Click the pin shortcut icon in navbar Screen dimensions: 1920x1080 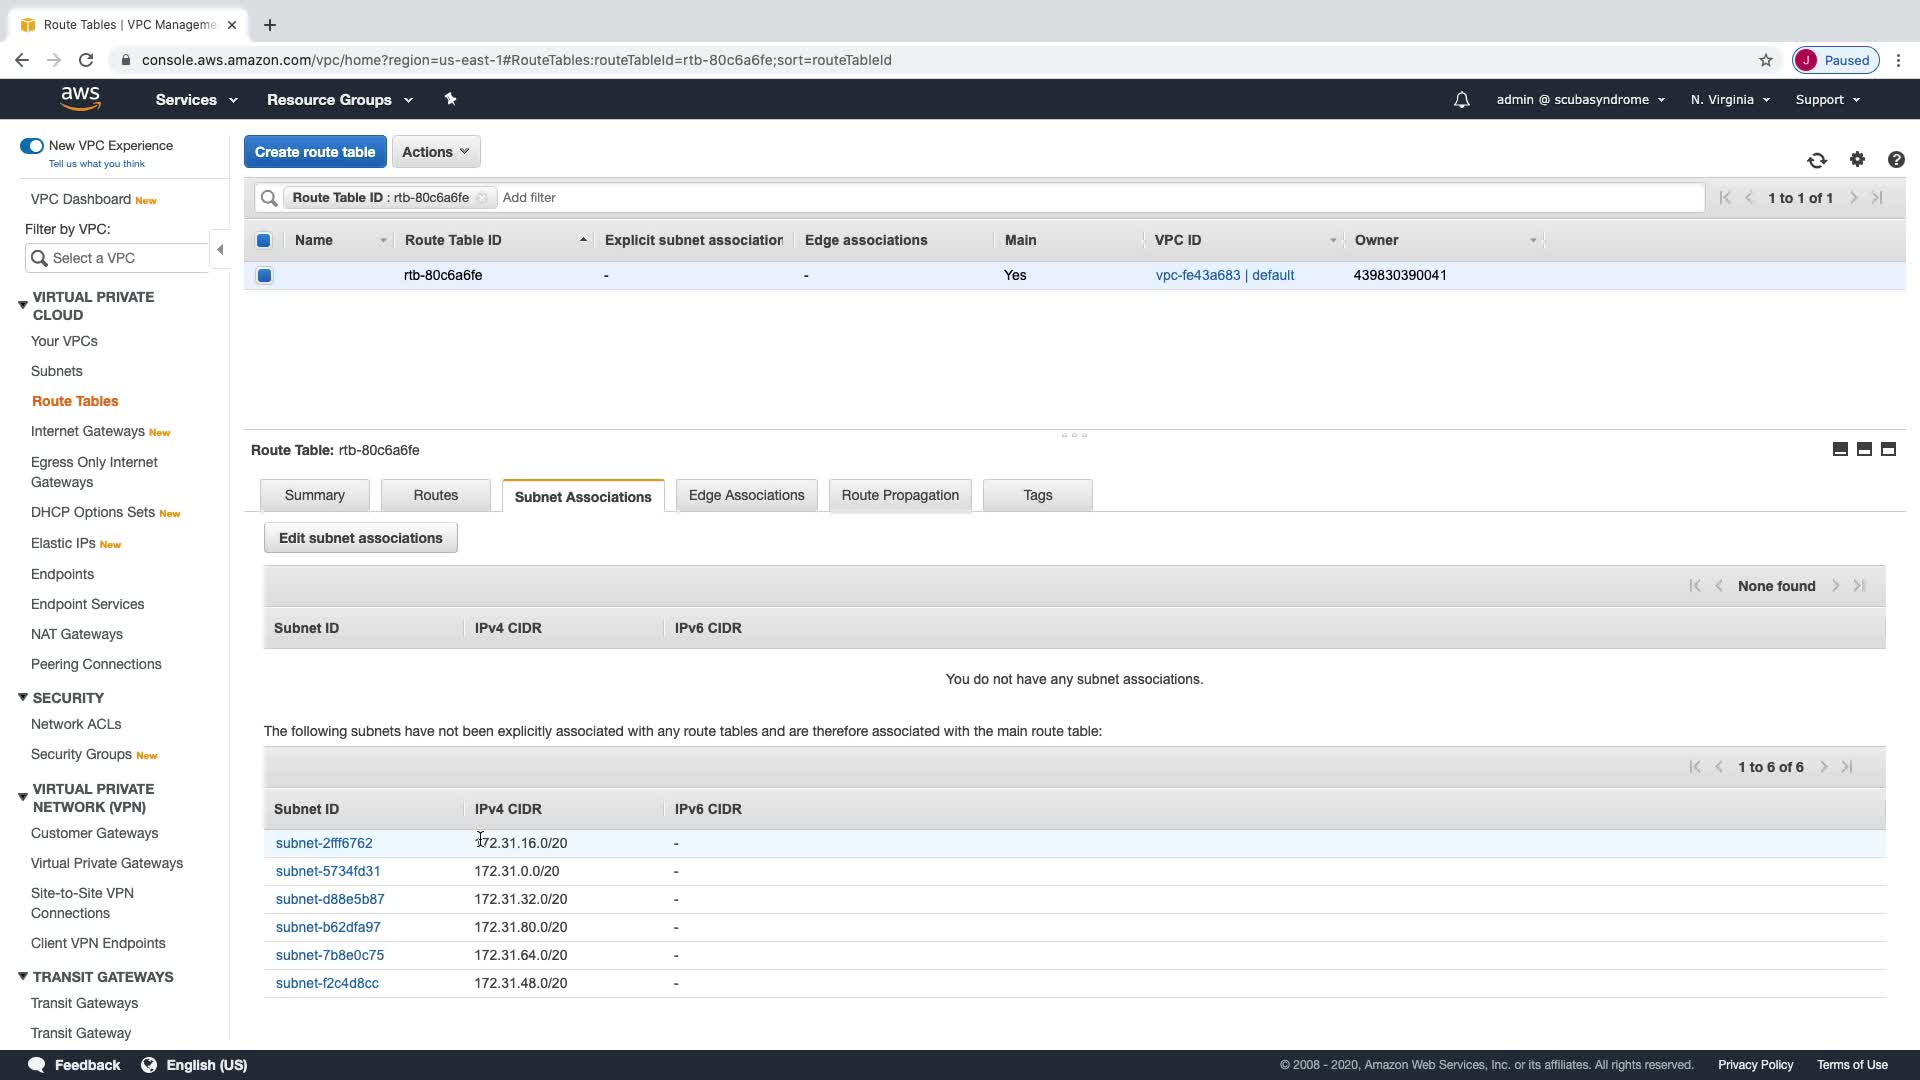[450, 99]
